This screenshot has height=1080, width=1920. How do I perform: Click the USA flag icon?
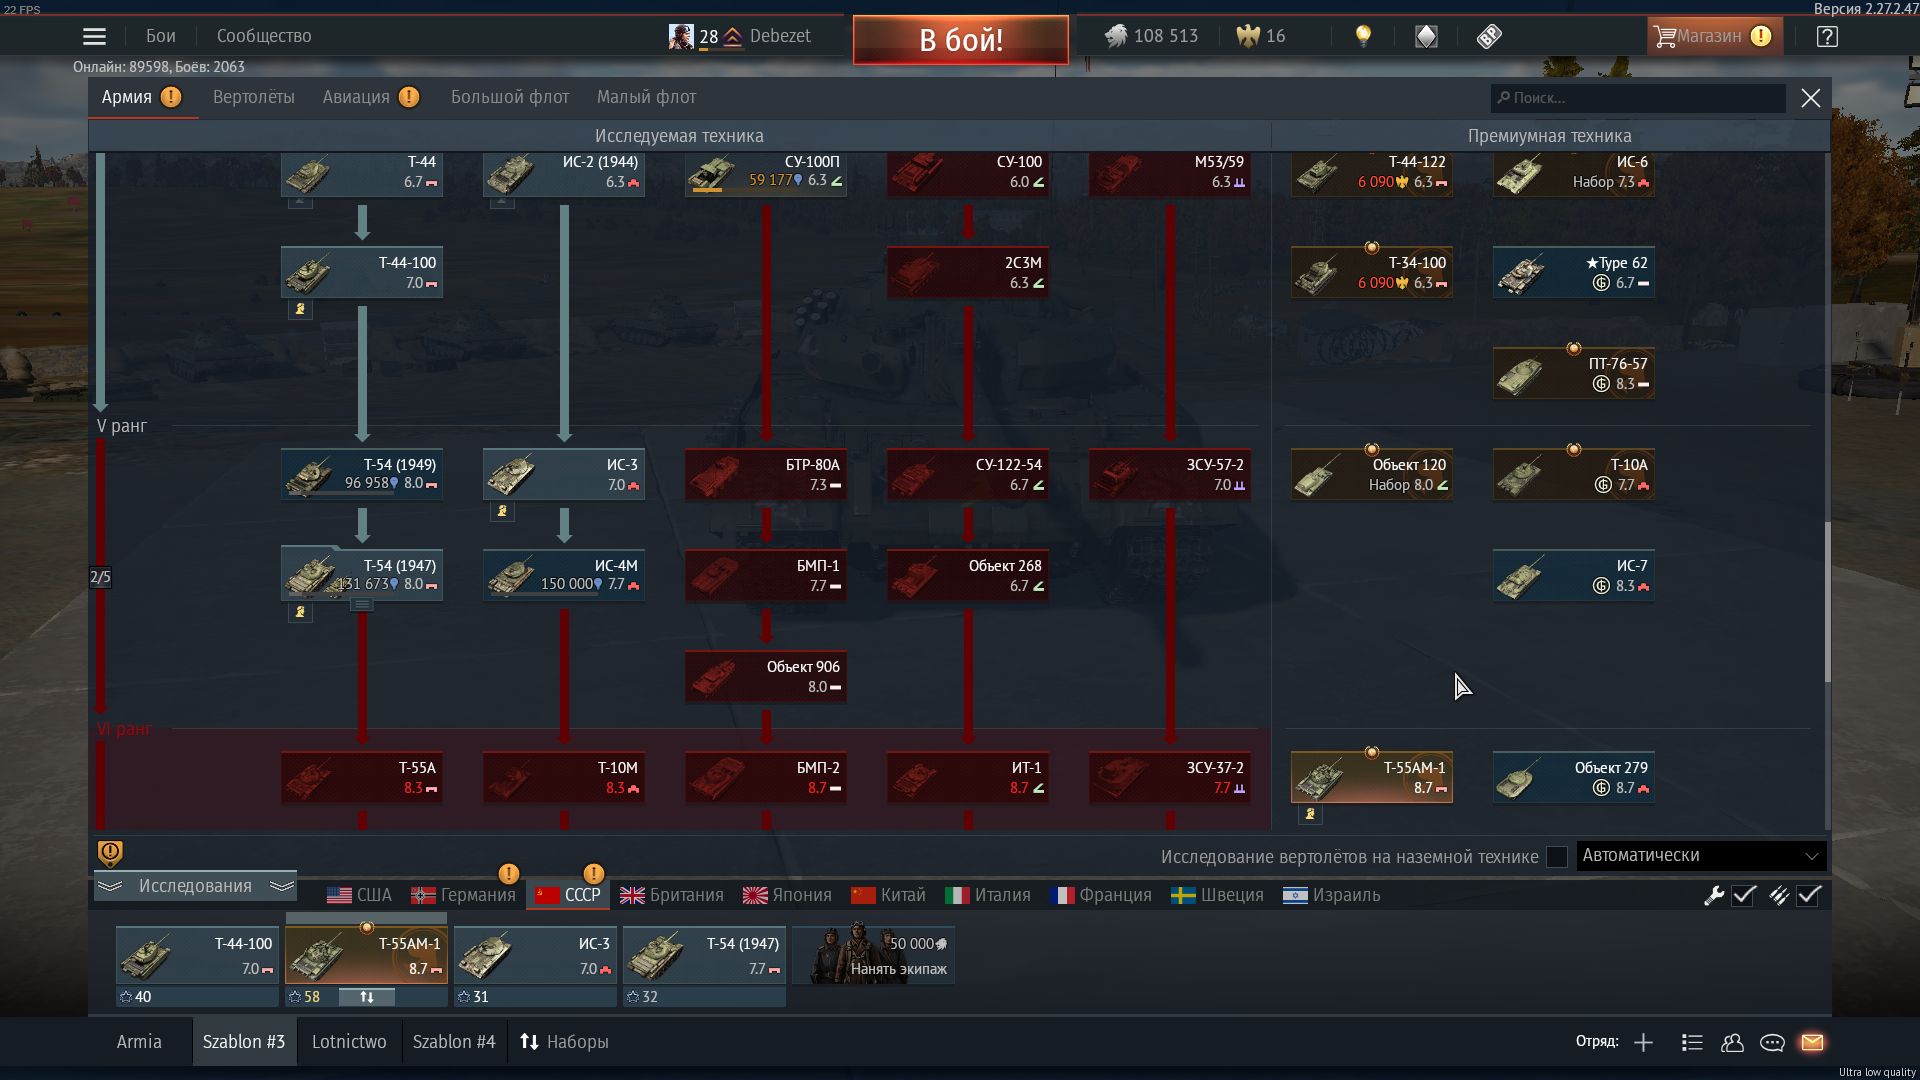tap(340, 895)
